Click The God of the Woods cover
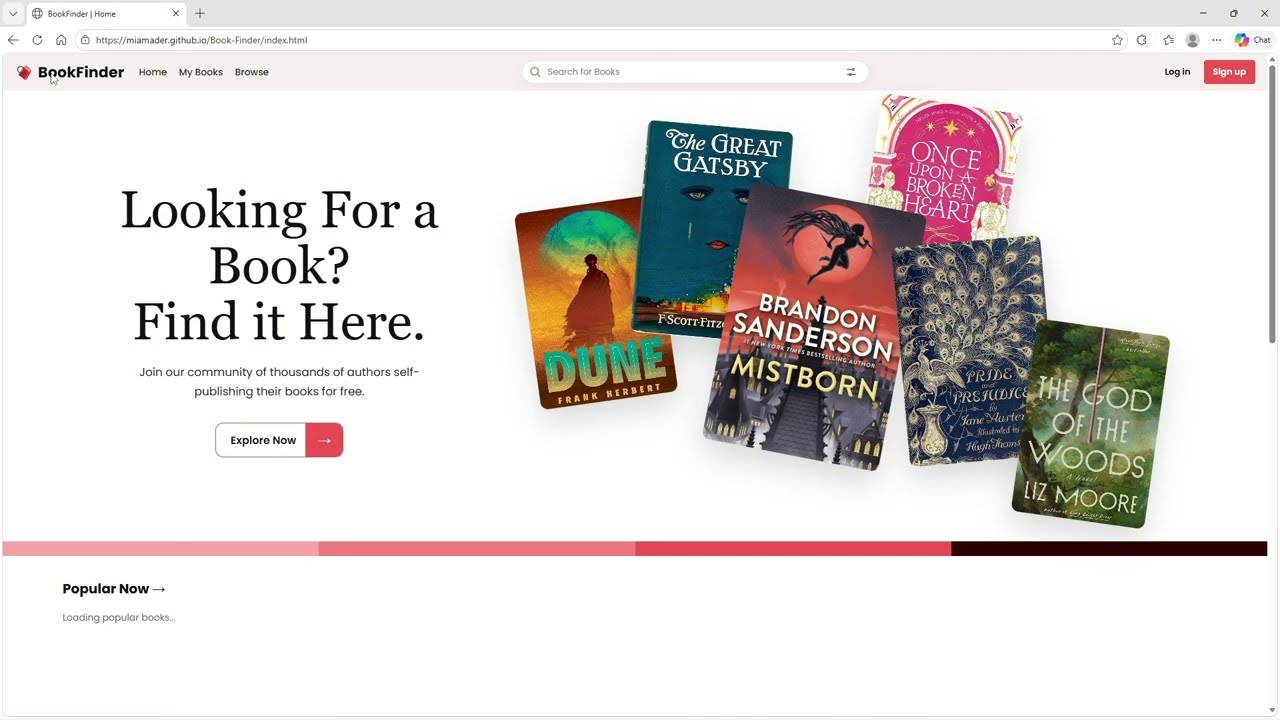This screenshot has height=720, width=1280. tap(1090, 425)
